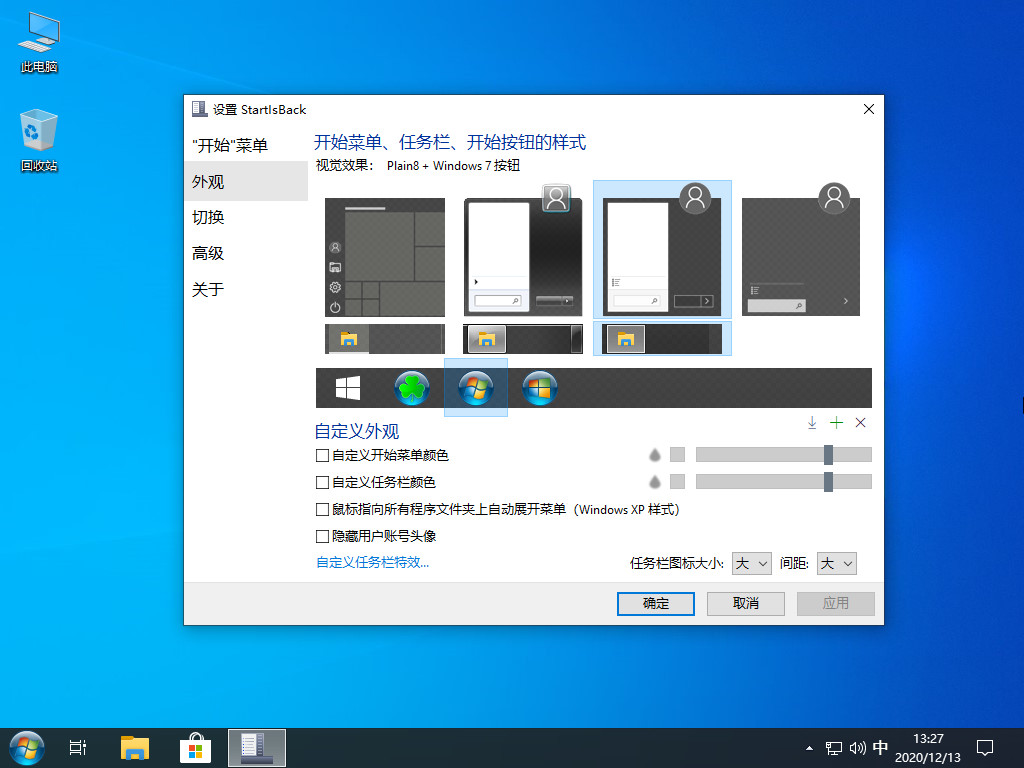This screenshot has height=768, width=1024.
Task: Open the 任务栏图标大小 dropdown
Action: (751, 564)
